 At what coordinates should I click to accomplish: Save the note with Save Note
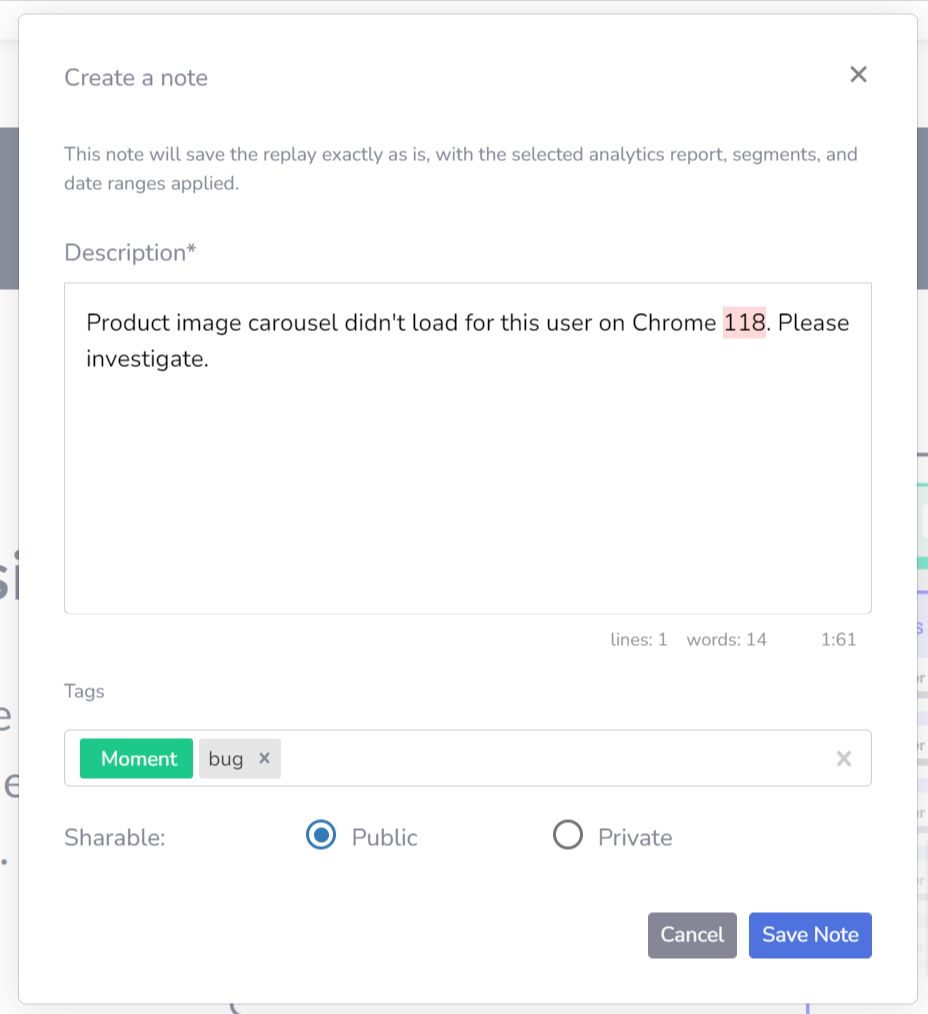pos(810,935)
